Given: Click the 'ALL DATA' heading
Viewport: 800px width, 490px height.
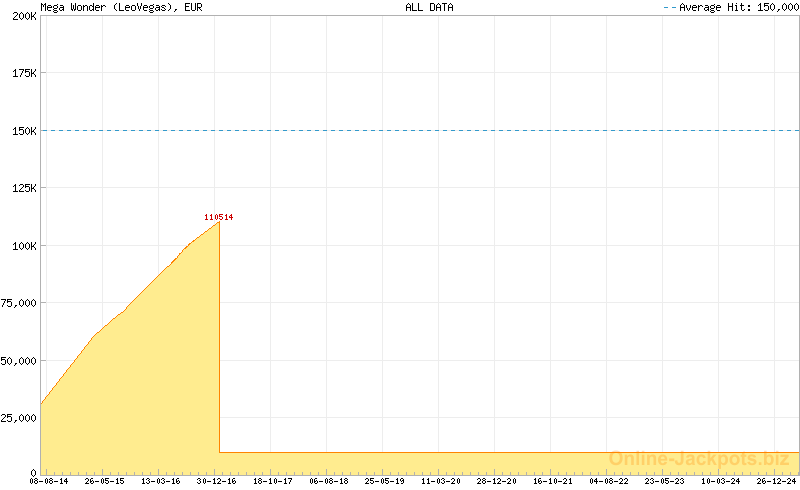Looking at the screenshot, I should (429, 7).
